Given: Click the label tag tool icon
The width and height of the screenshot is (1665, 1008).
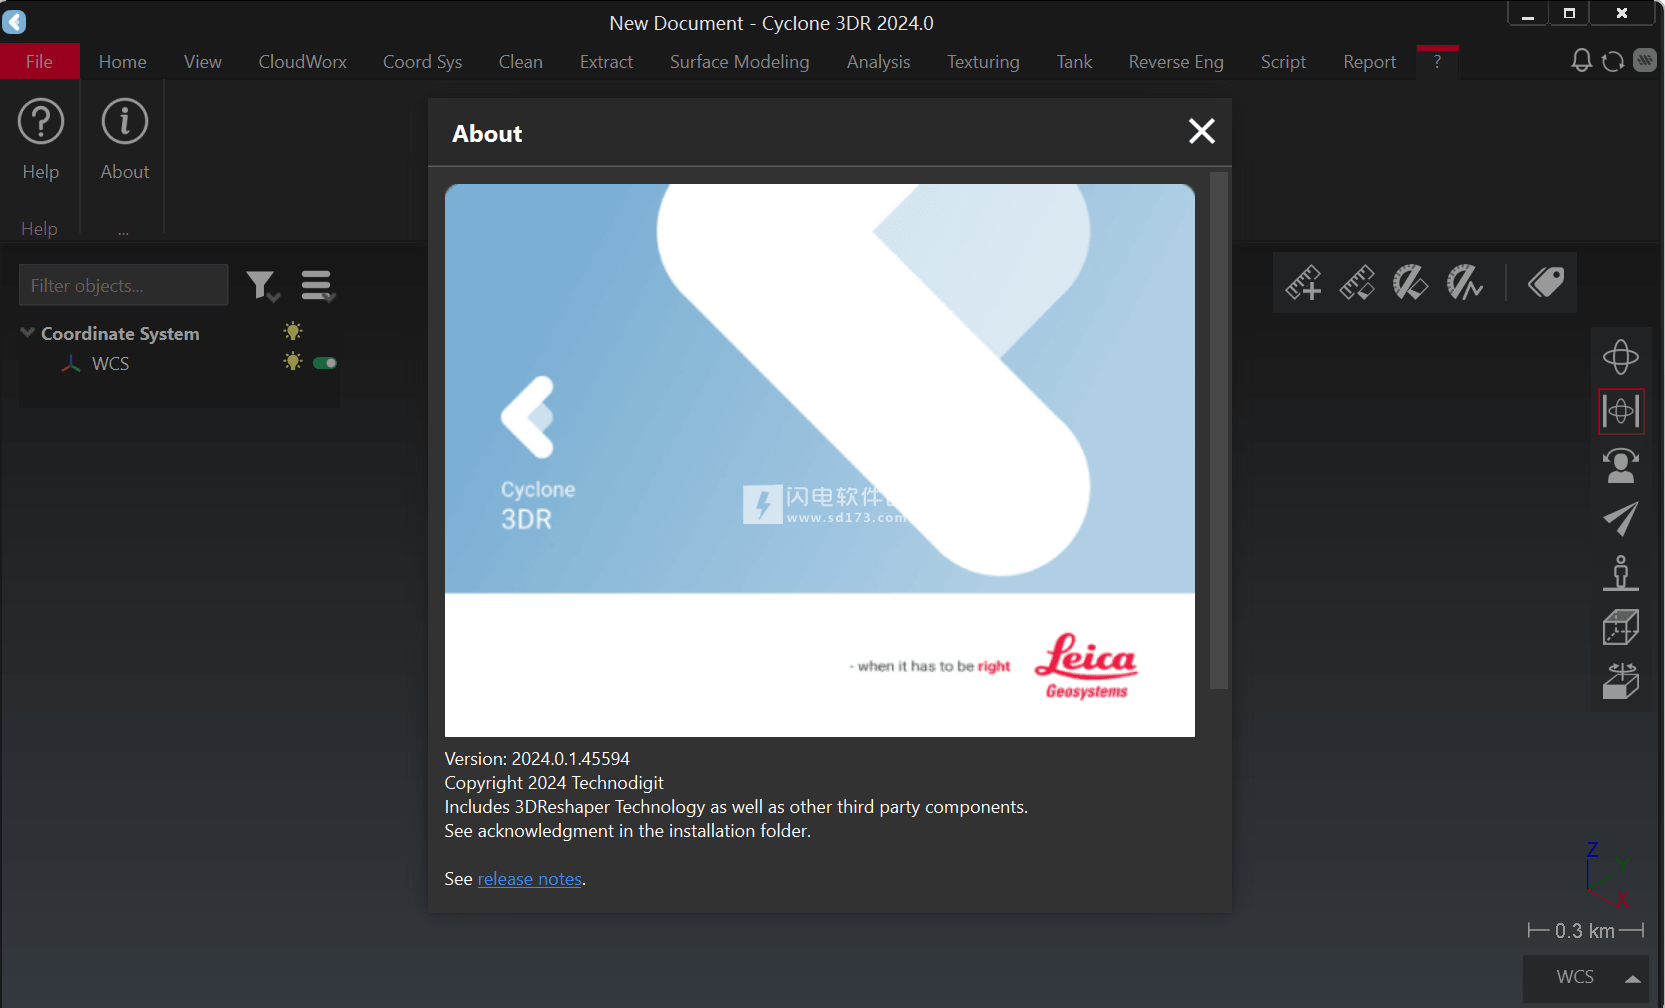Looking at the screenshot, I should 1546,283.
